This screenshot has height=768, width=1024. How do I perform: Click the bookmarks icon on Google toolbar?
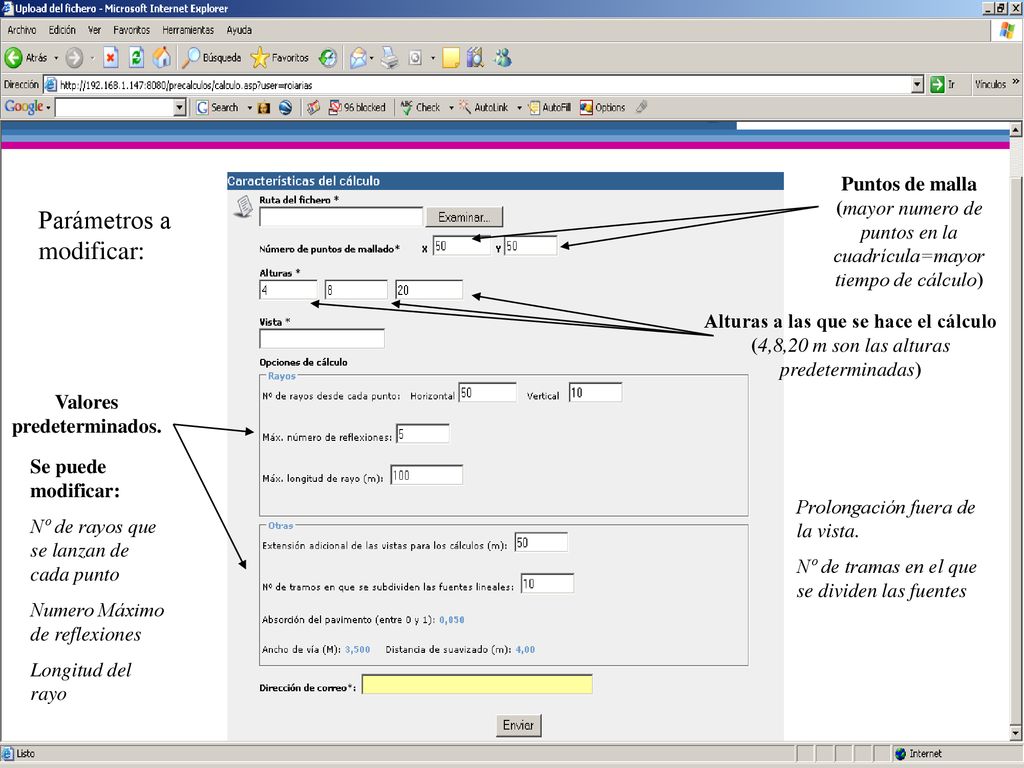point(313,108)
